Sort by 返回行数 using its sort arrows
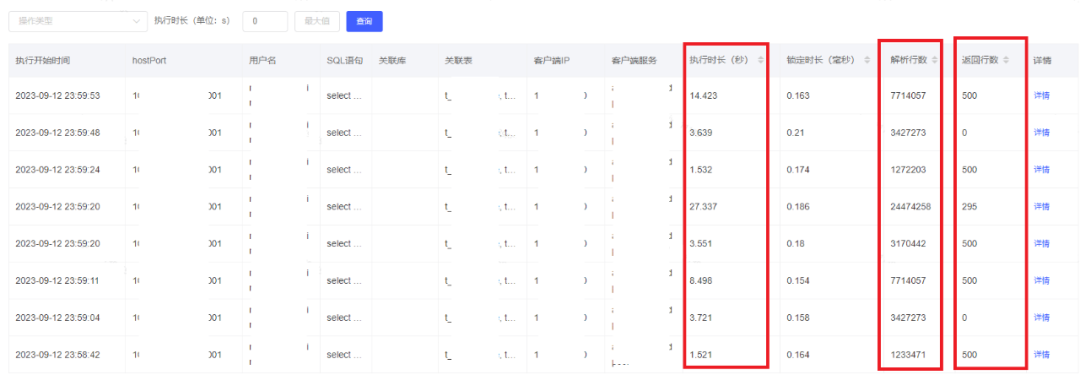The image size is (1080, 375). click(x=1006, y=60)
